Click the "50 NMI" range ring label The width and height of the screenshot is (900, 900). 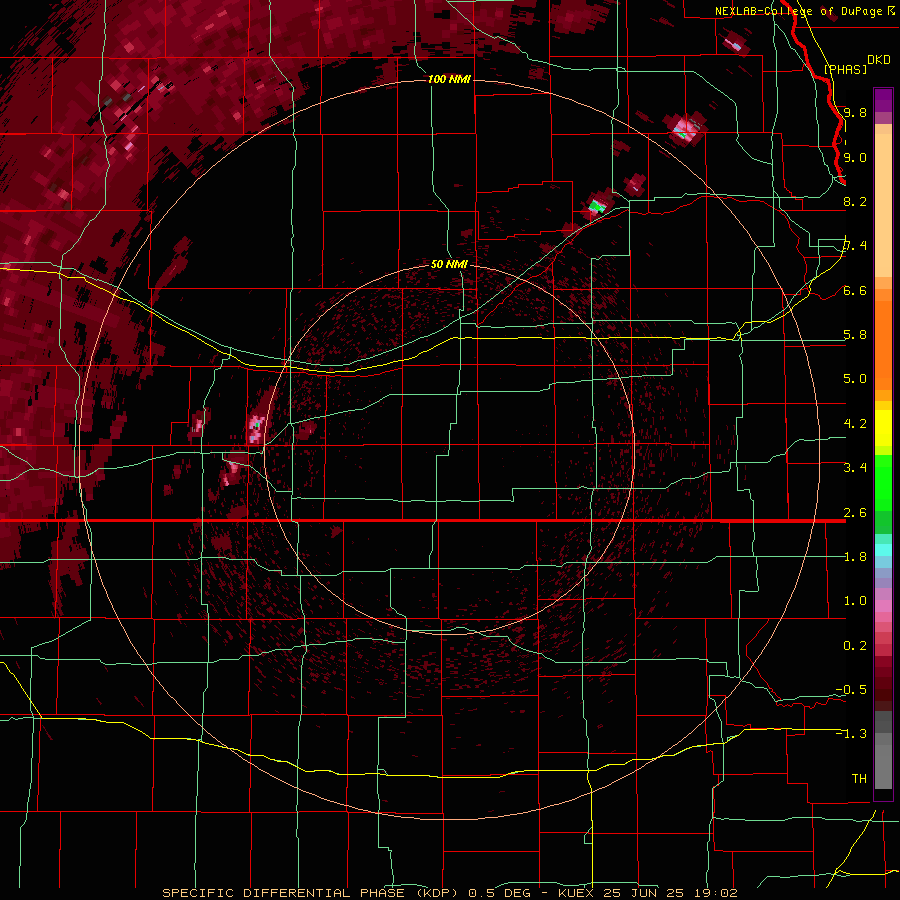(x=449, y=264)
